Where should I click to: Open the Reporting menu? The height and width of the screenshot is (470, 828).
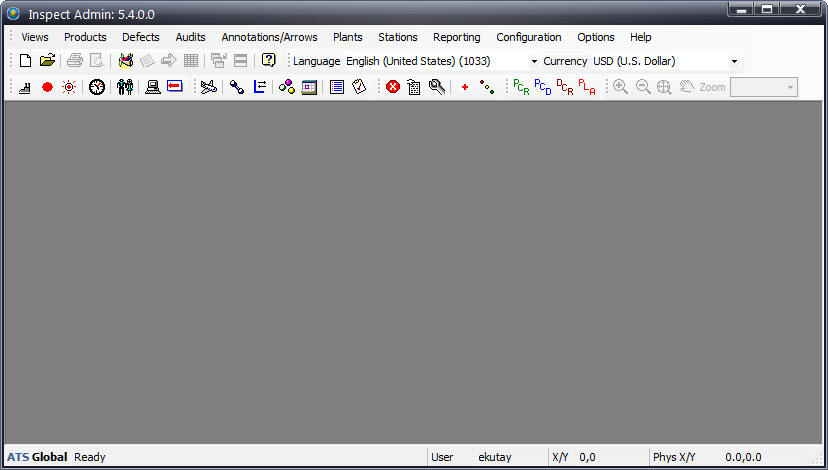point(457,37)
